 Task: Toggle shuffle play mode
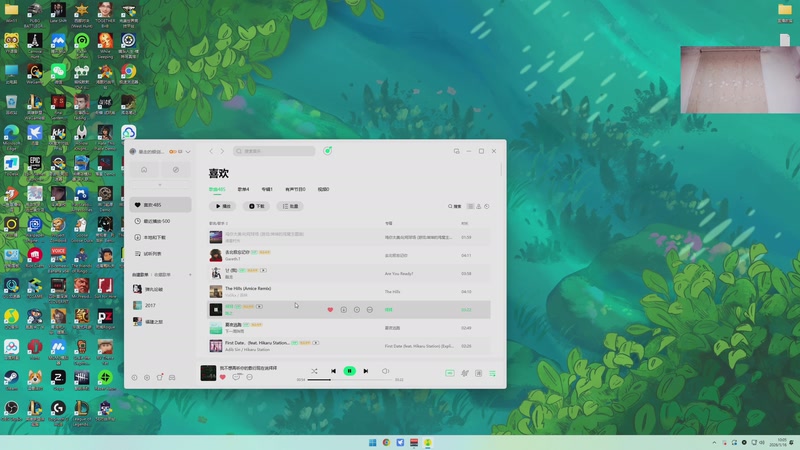coord(314,371)
